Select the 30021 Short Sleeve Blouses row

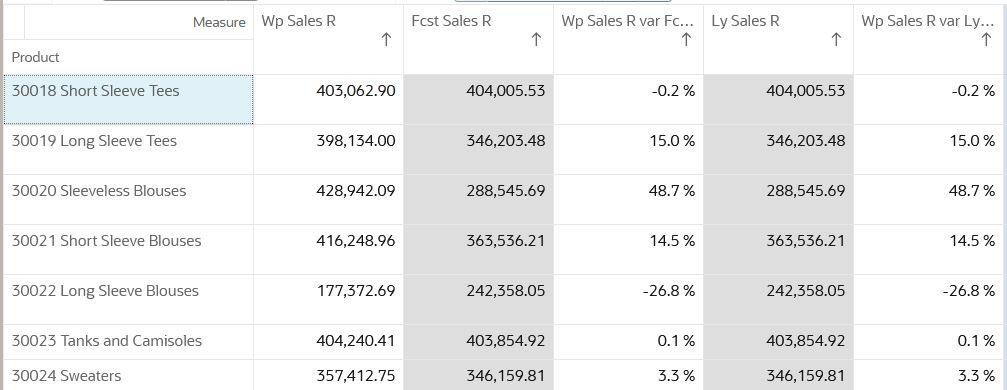click(128, 249)
